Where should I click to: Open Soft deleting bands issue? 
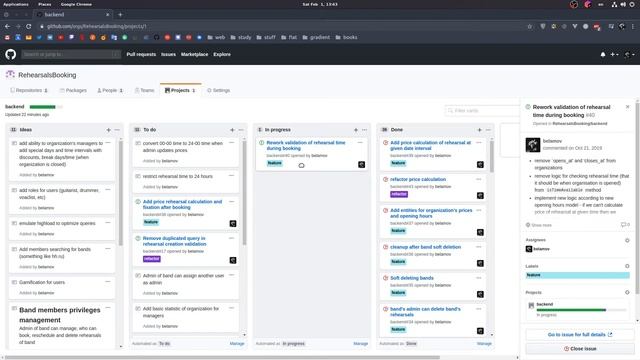pos(412,278)
